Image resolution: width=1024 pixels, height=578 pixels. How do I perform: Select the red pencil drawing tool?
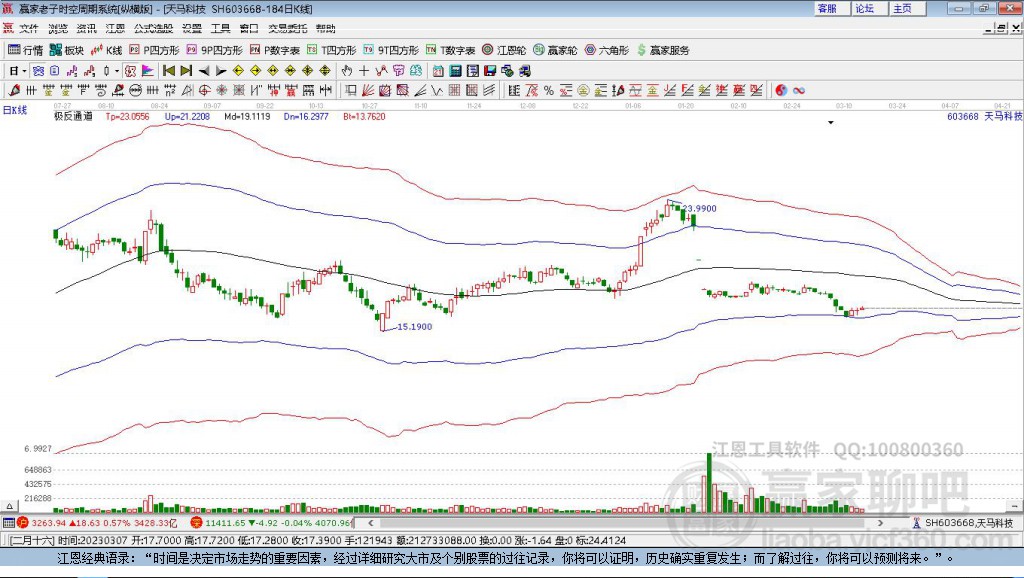(14, 90)
